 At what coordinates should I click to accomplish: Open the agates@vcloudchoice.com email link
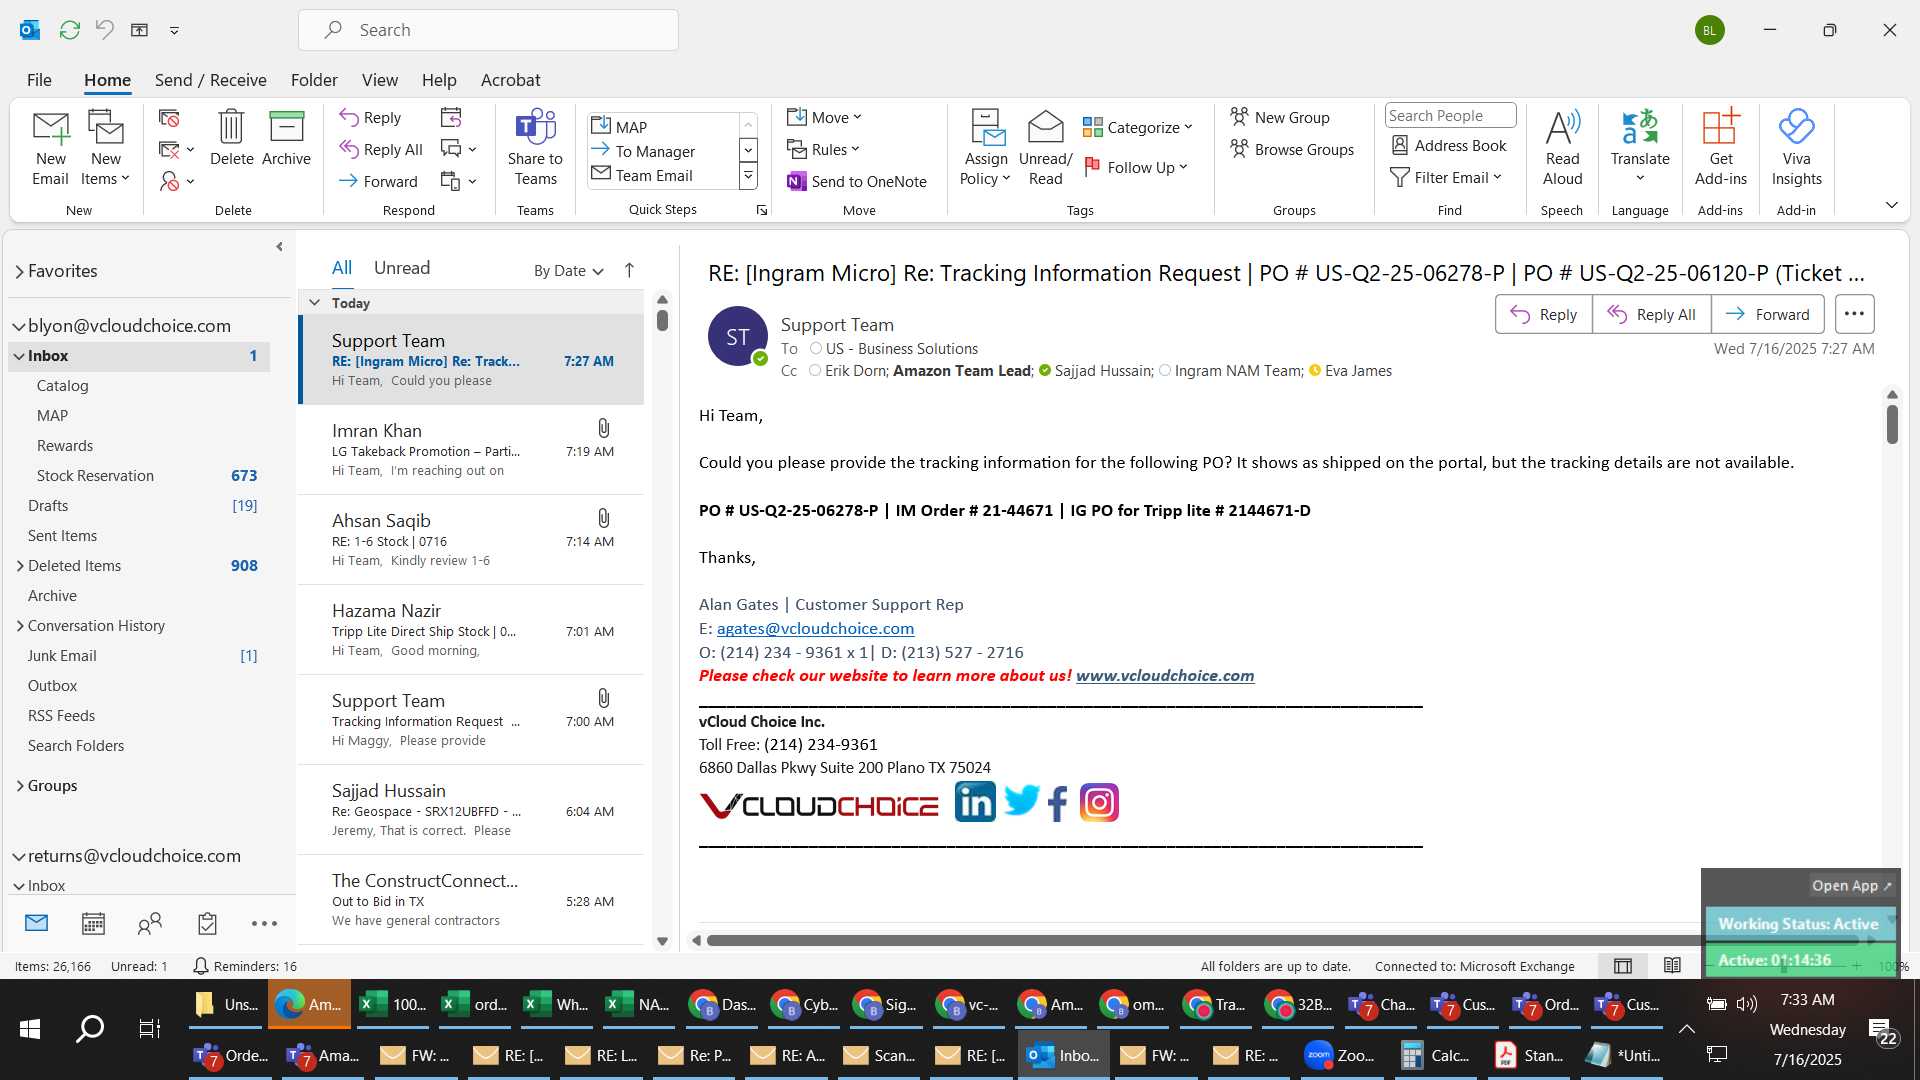click(815, 629)
